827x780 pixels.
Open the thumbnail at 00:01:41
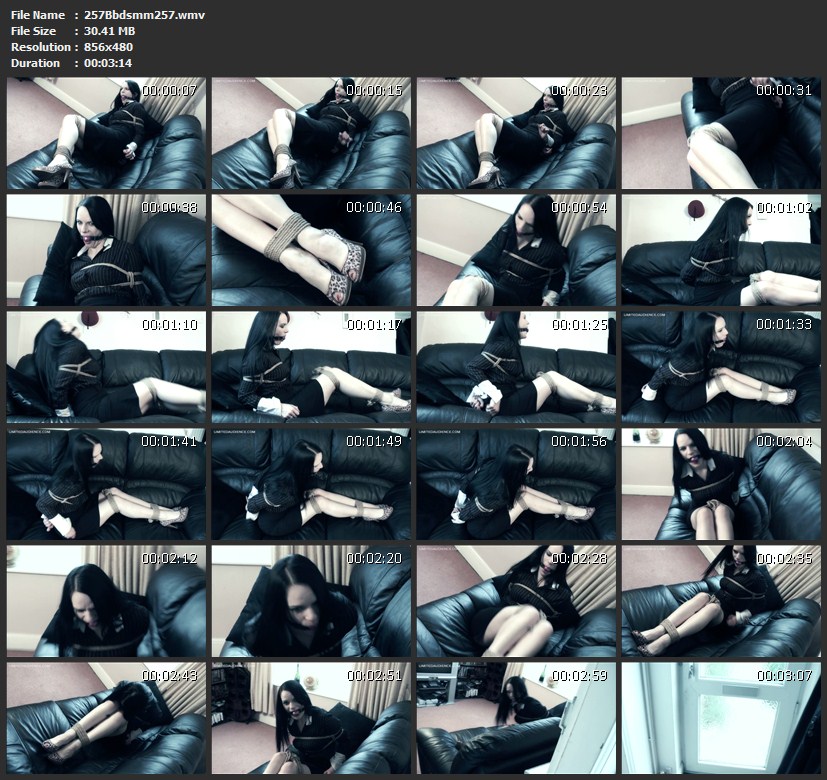tap(106, 484)
